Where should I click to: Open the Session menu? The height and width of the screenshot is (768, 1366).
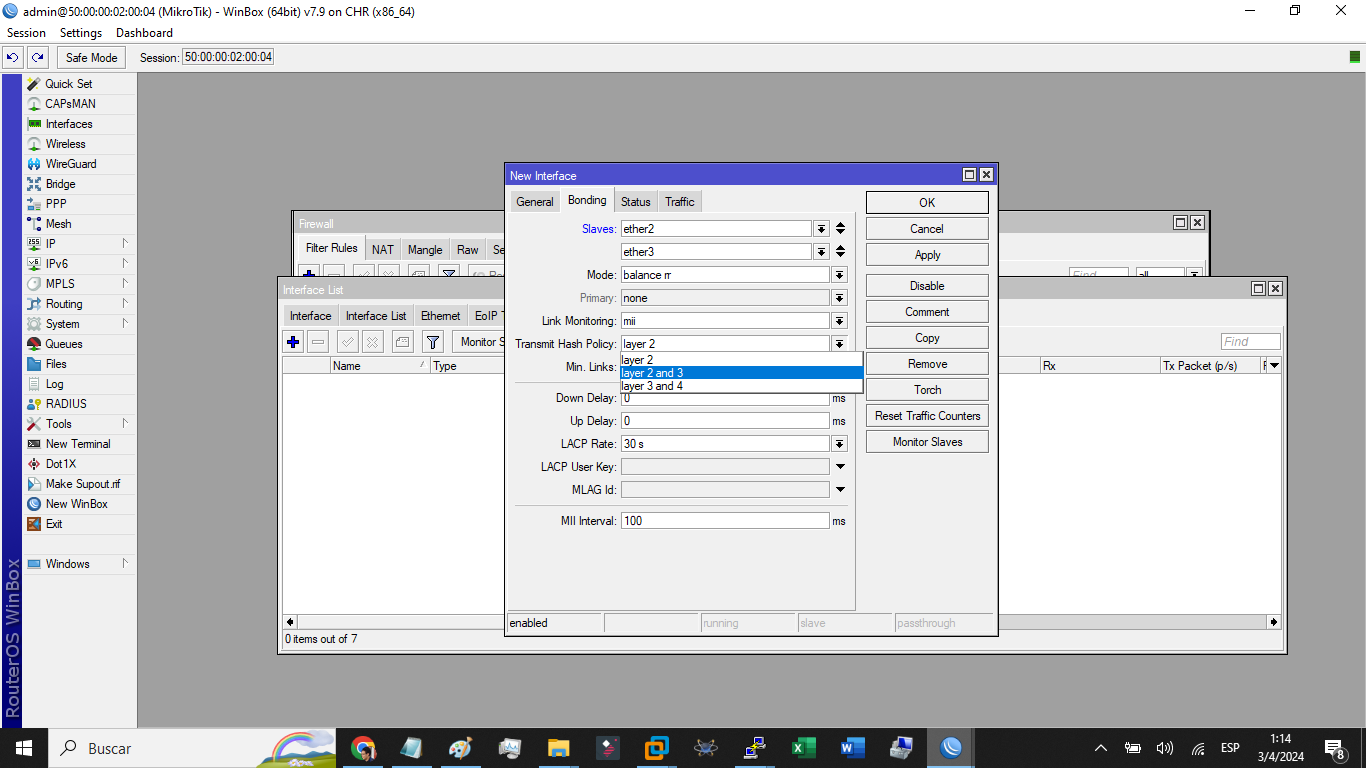click(27, 33)
